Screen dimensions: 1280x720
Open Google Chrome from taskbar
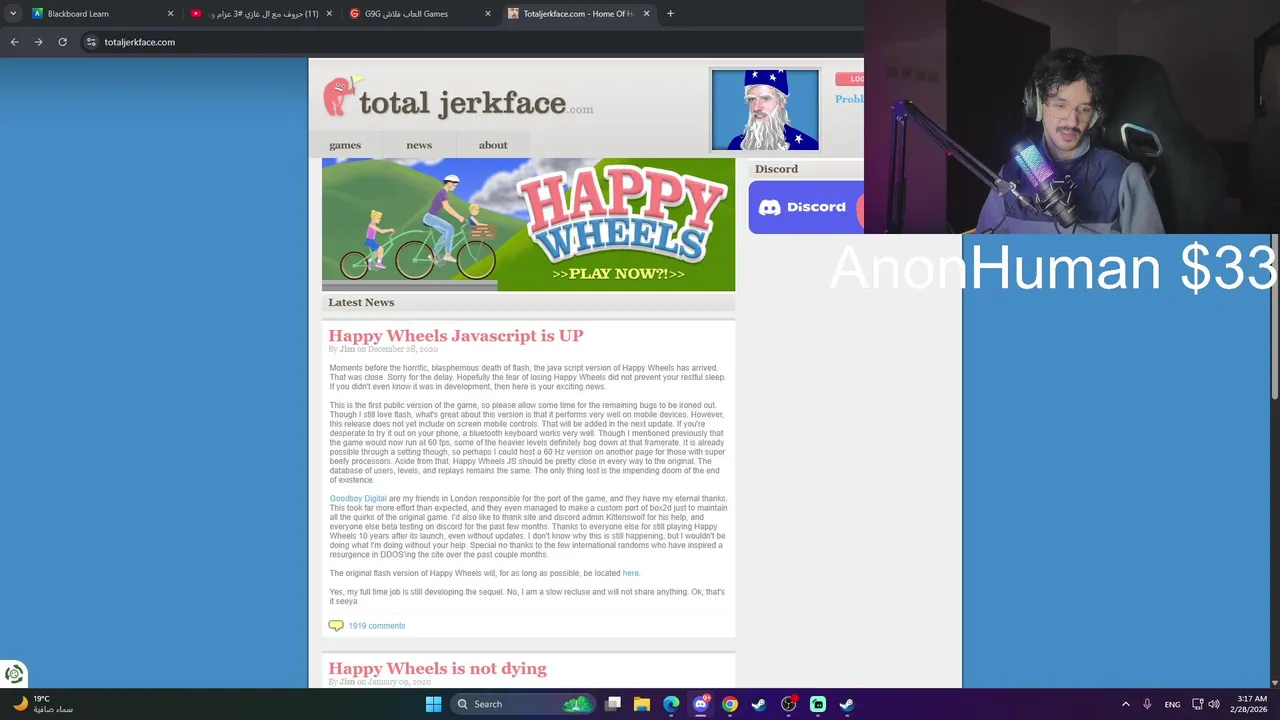730,704
